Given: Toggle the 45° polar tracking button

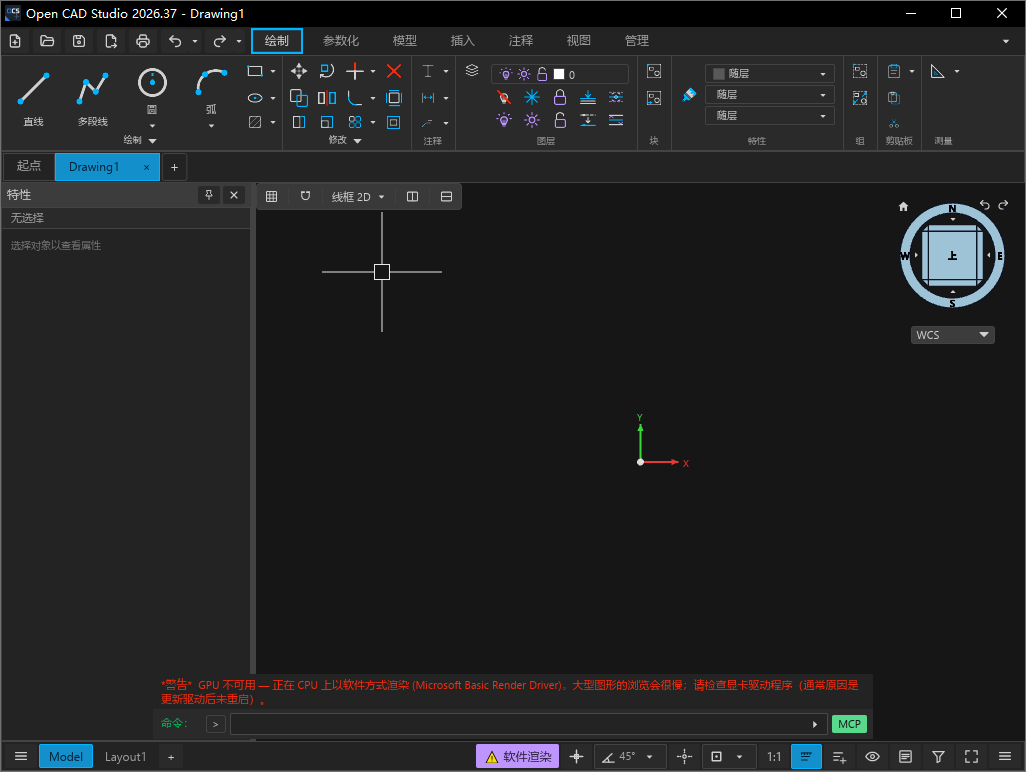Looking at the screenshot, I should [x=619, y=757].
